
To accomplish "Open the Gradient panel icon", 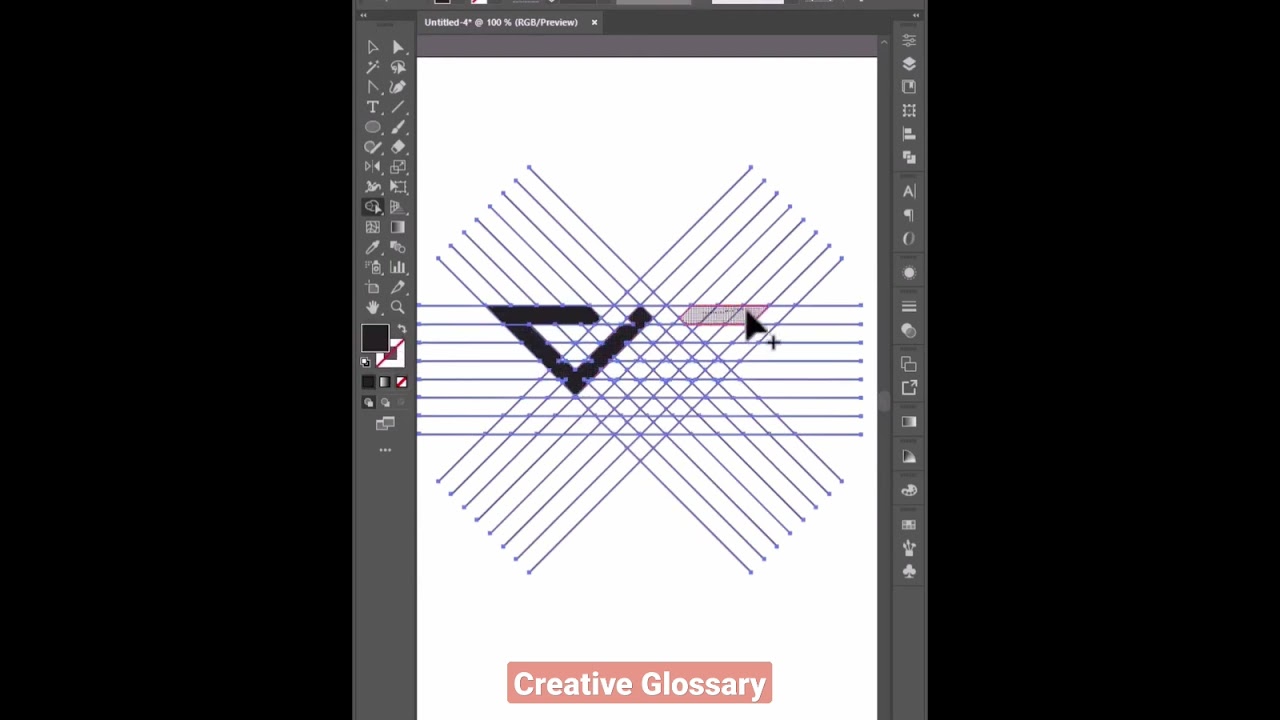I will [909, 422].
